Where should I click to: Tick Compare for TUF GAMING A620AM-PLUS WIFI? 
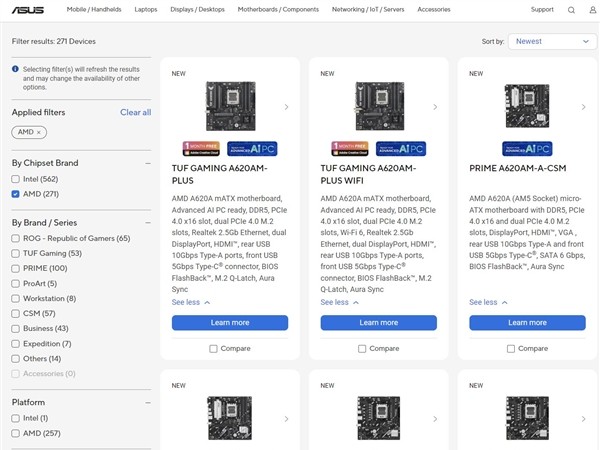coord(362,349)
